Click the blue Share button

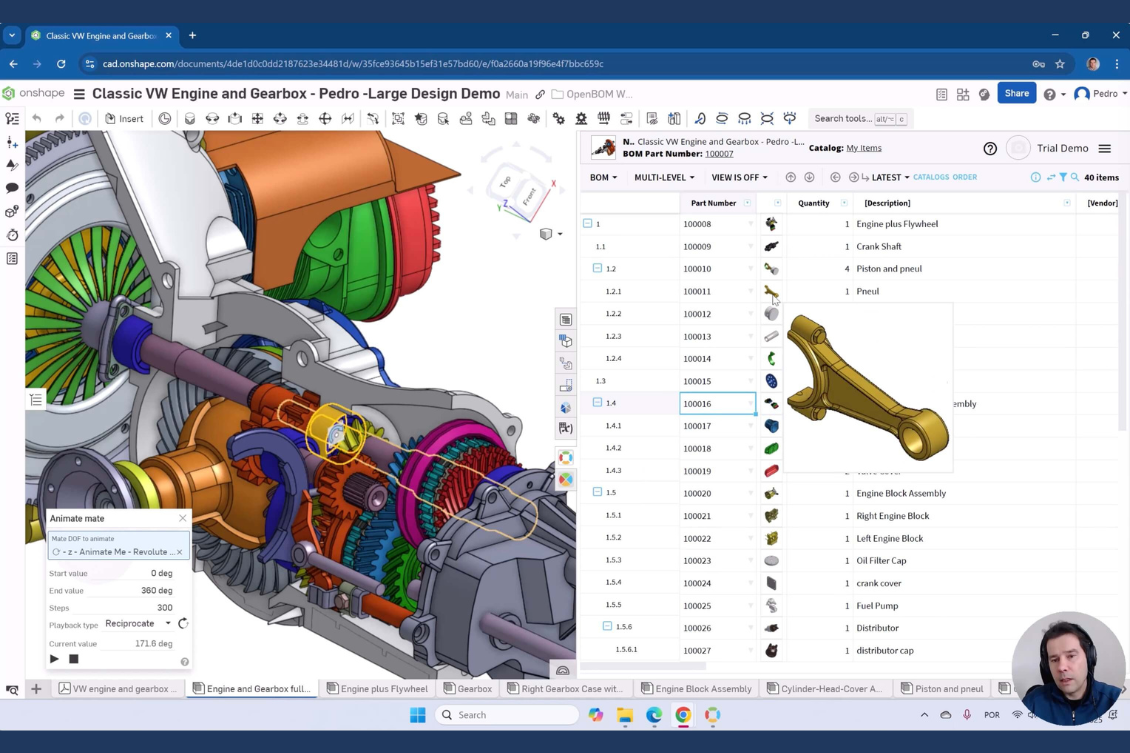(x=1016, y=93)
